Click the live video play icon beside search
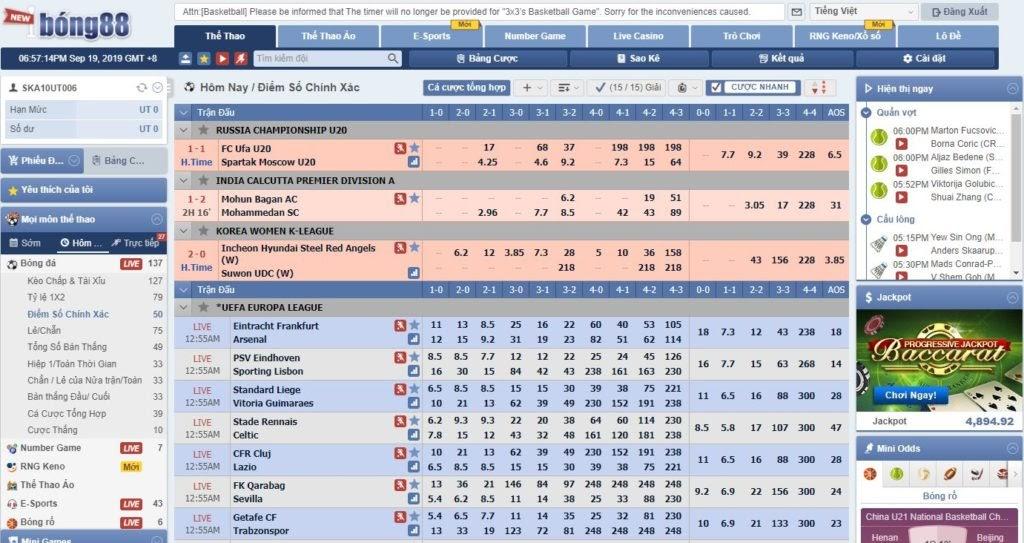This screenshot has width=1024, height=543. [x=223, y=59]
